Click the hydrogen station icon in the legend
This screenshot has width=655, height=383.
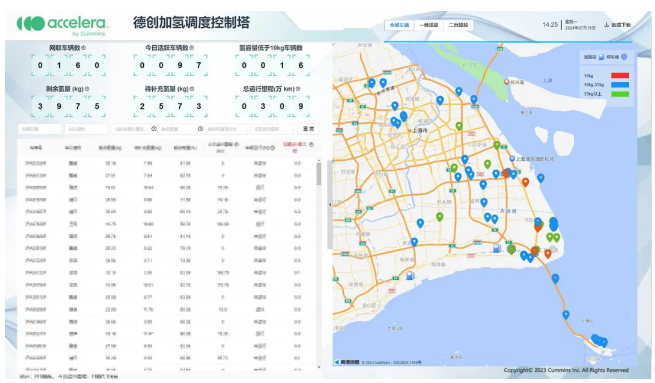(x=602, y=57)
